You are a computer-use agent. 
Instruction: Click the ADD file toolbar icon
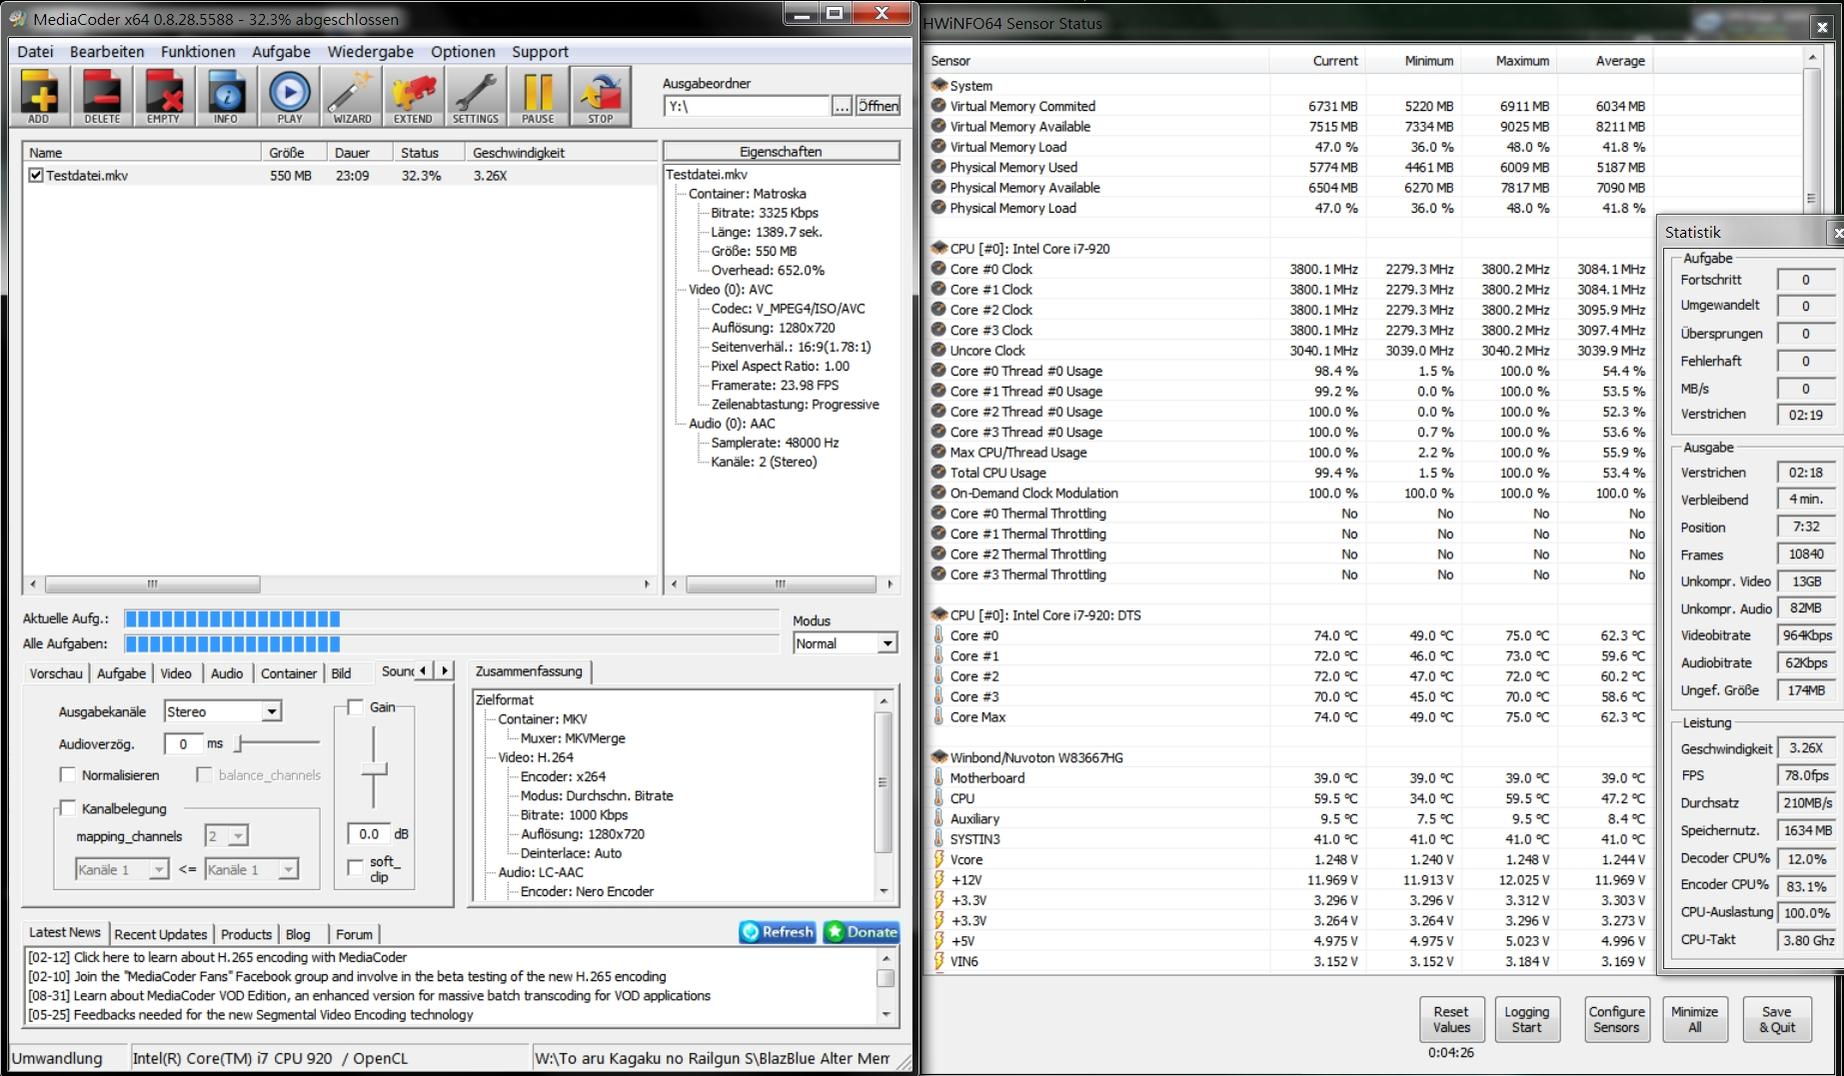tap(39, 96)
